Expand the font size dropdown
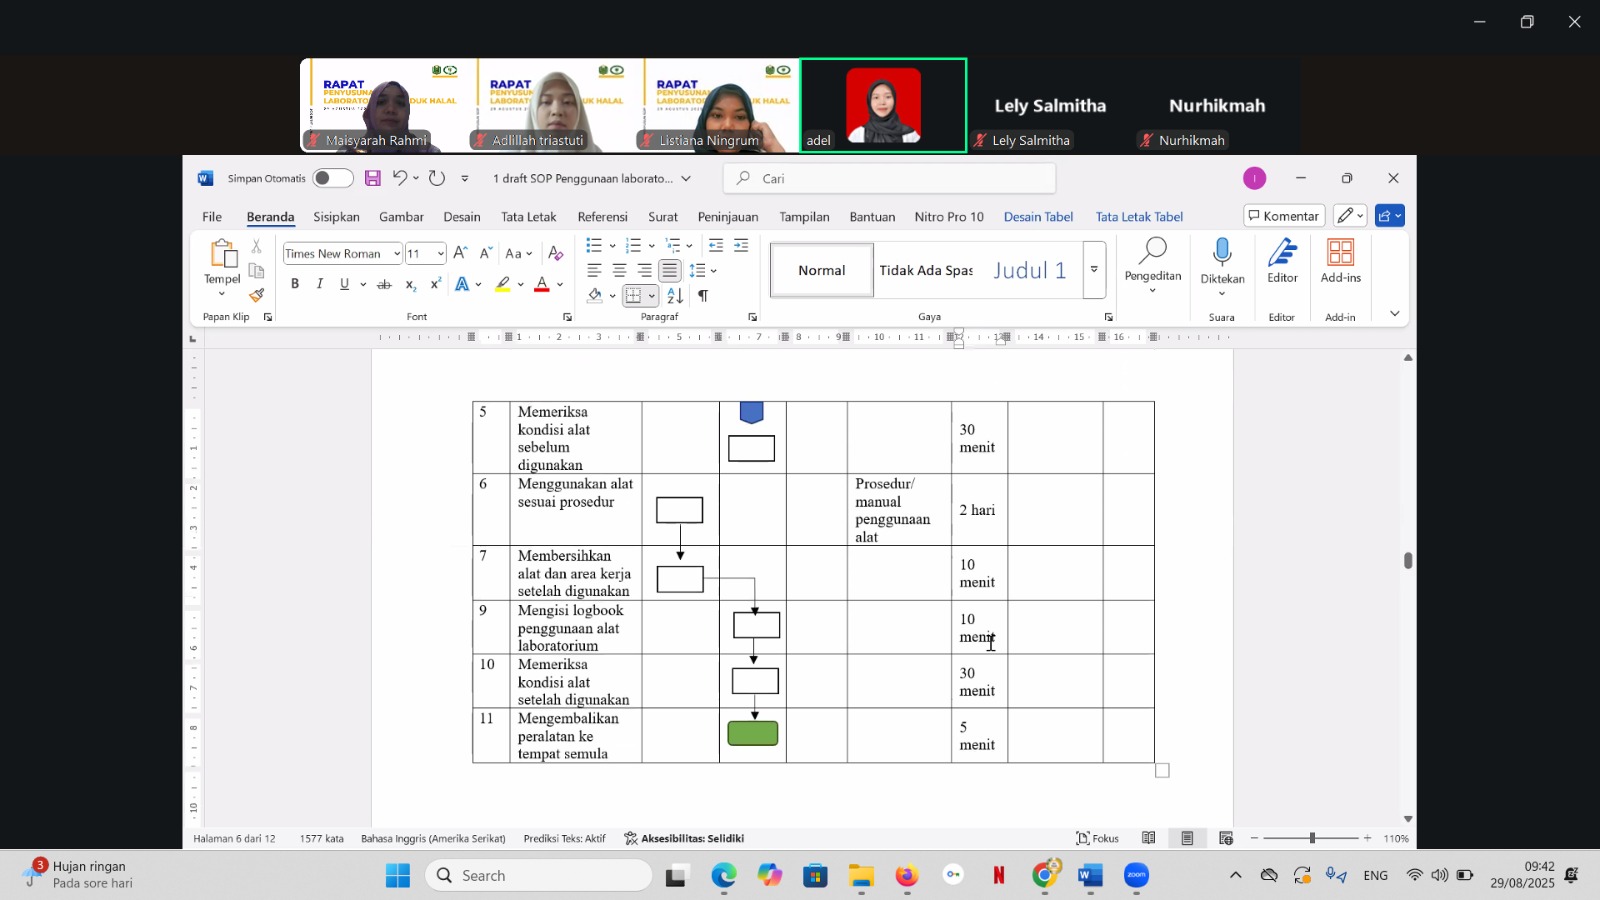Screen dimensions: 1600x900 click(x=440, y=254)
